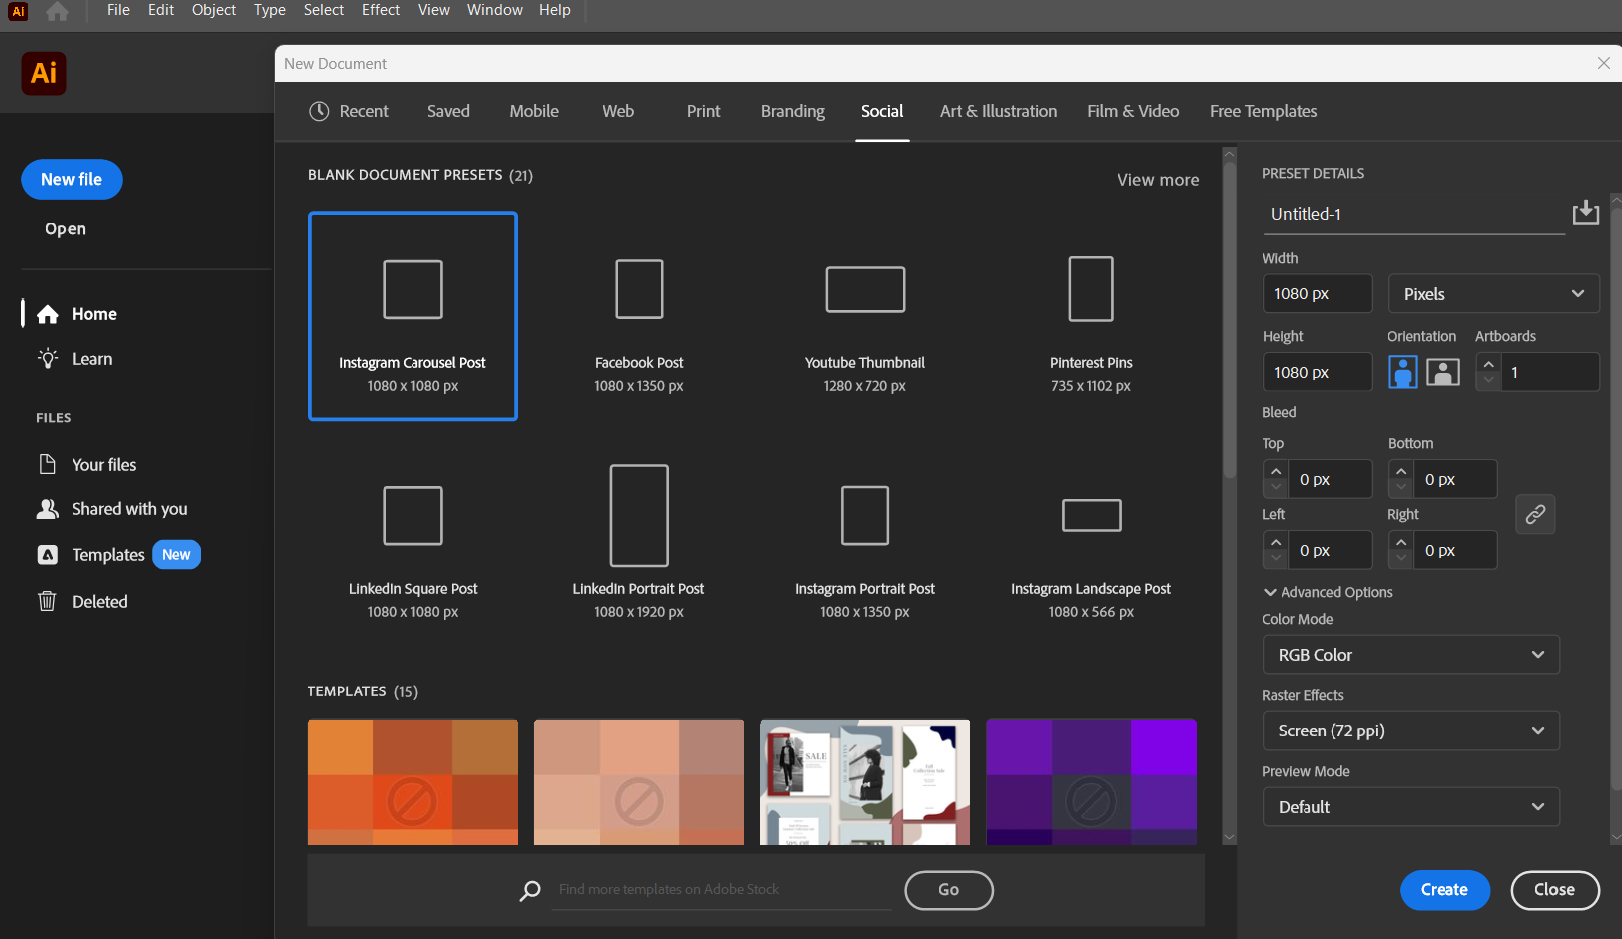Viewport: 1622px width, 939px height.
Task: Click View more presets link
Action: [1157, 180]
